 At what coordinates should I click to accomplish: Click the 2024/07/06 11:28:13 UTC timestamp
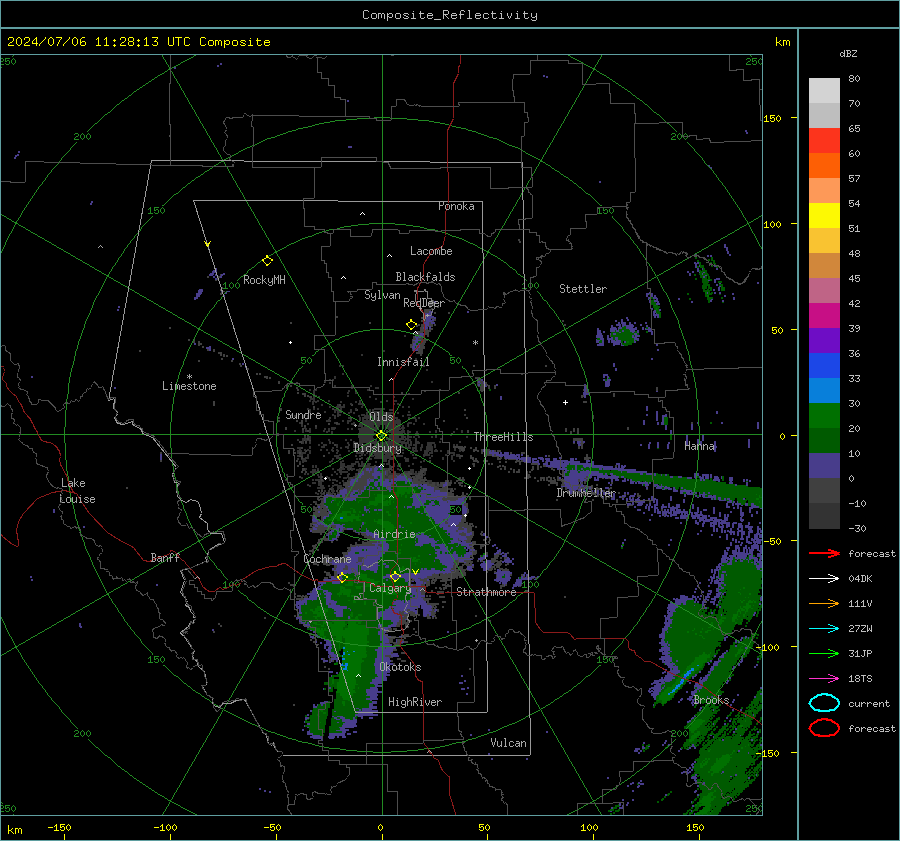tap(98, 42)
